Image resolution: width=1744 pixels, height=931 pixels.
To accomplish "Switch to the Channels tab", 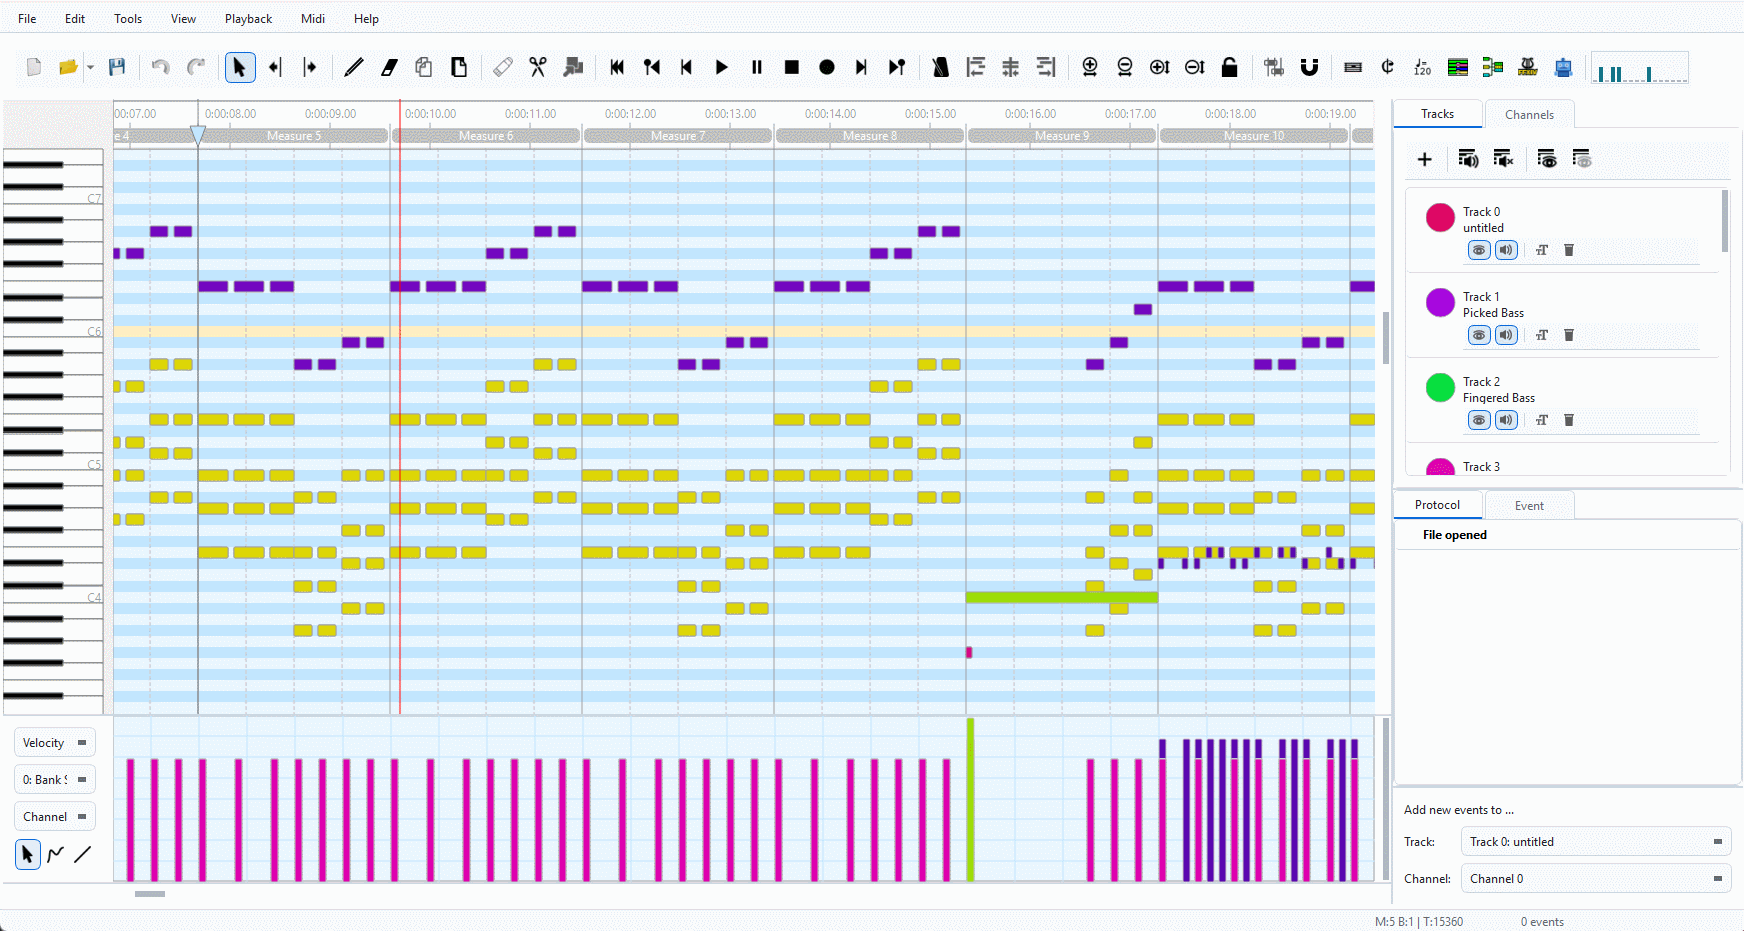I will (x=1529, y=115).
